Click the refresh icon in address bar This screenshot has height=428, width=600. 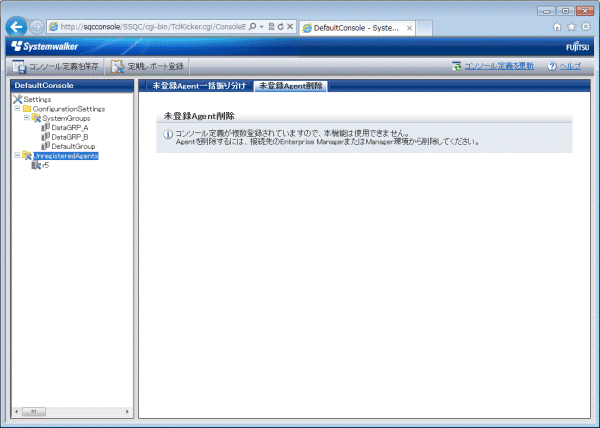[x=280, y=27]
